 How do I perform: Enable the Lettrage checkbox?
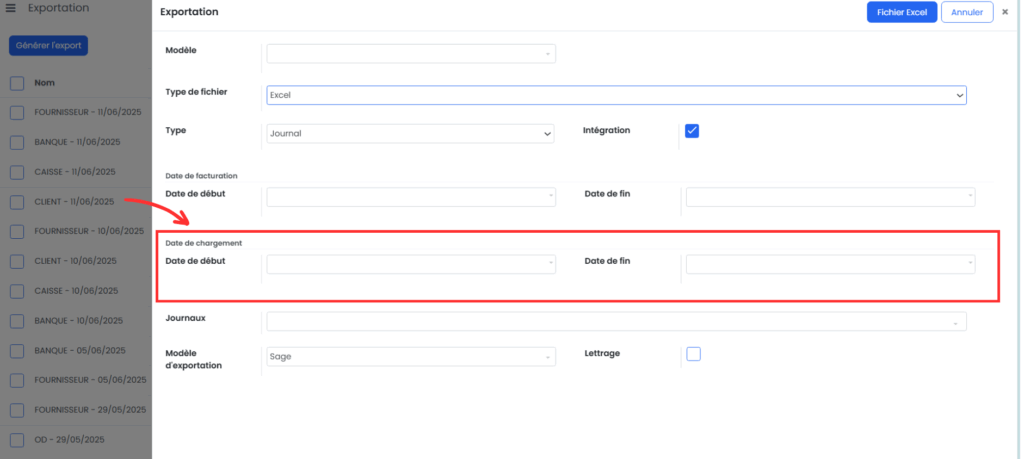(x=694, y=354)
